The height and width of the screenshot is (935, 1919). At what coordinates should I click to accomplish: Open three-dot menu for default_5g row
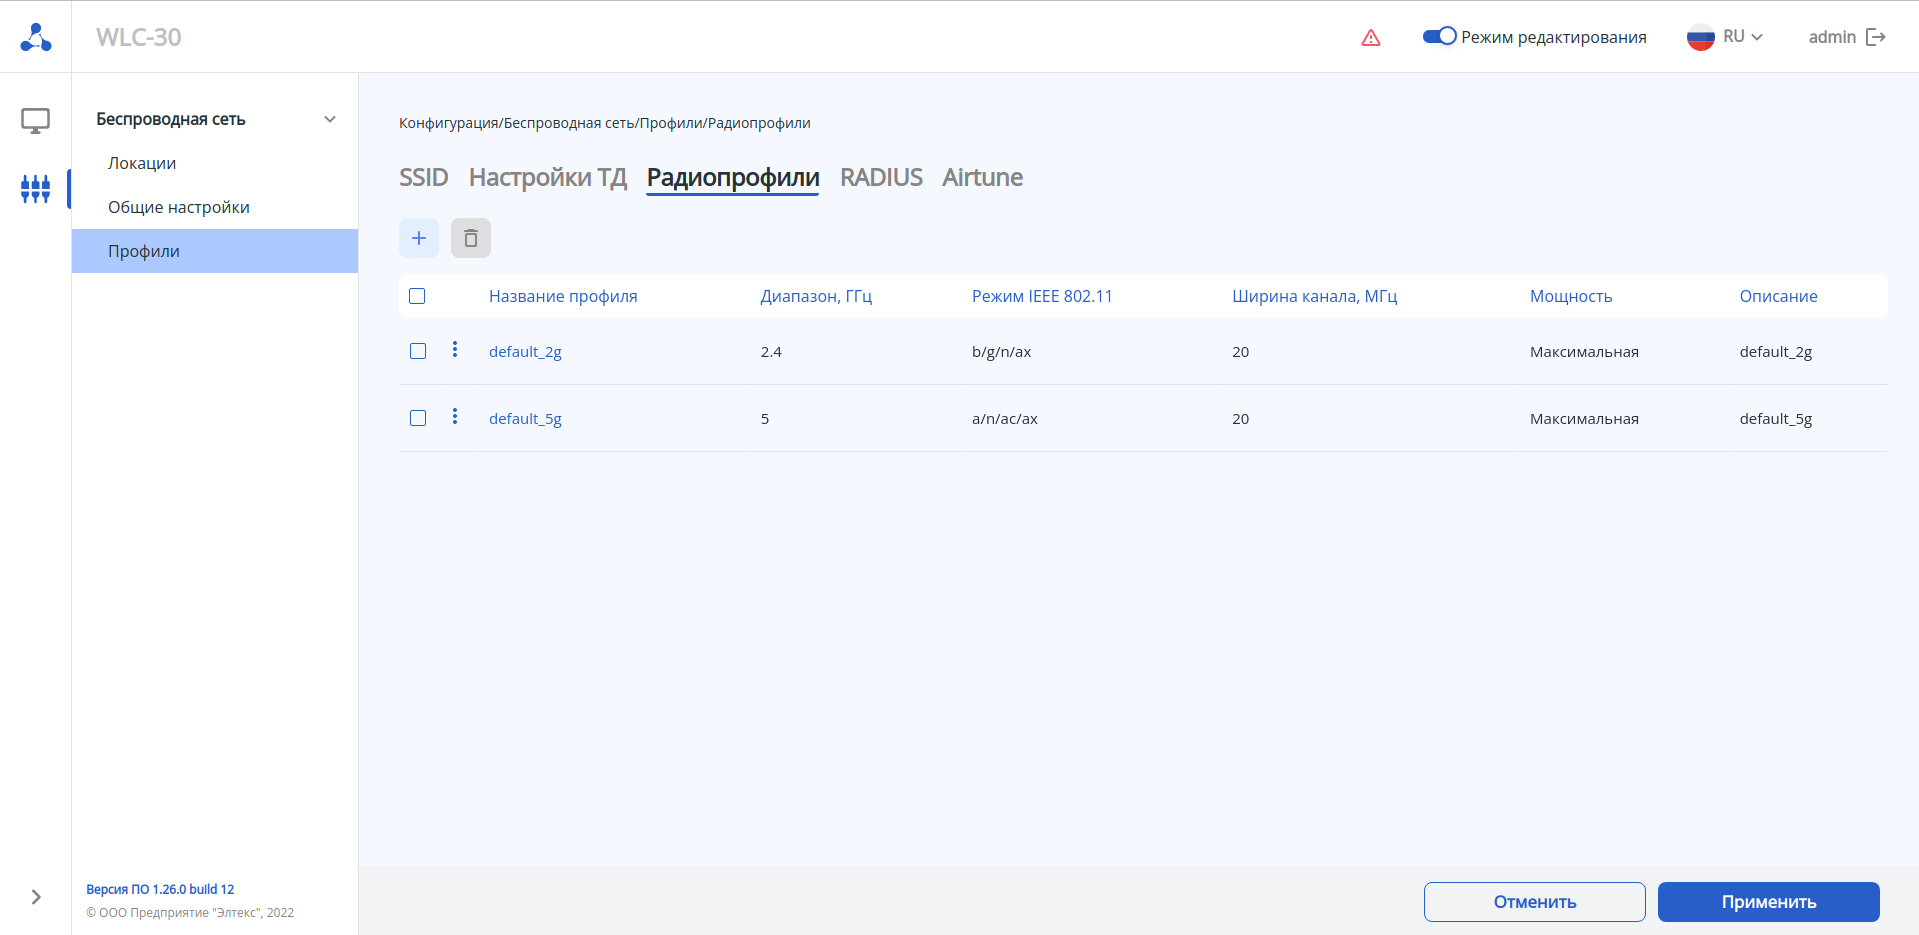tap(455, 416)
